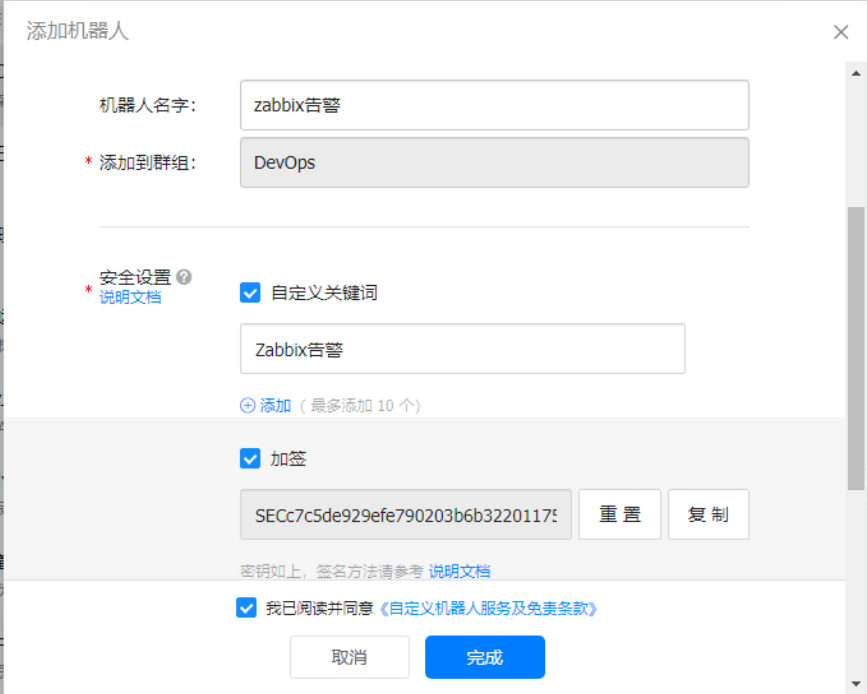Toggle the 我已阅读并同意 checkbox
Image resolution: width=867 pixels, height=694 pixels.
tap(246, 608)
